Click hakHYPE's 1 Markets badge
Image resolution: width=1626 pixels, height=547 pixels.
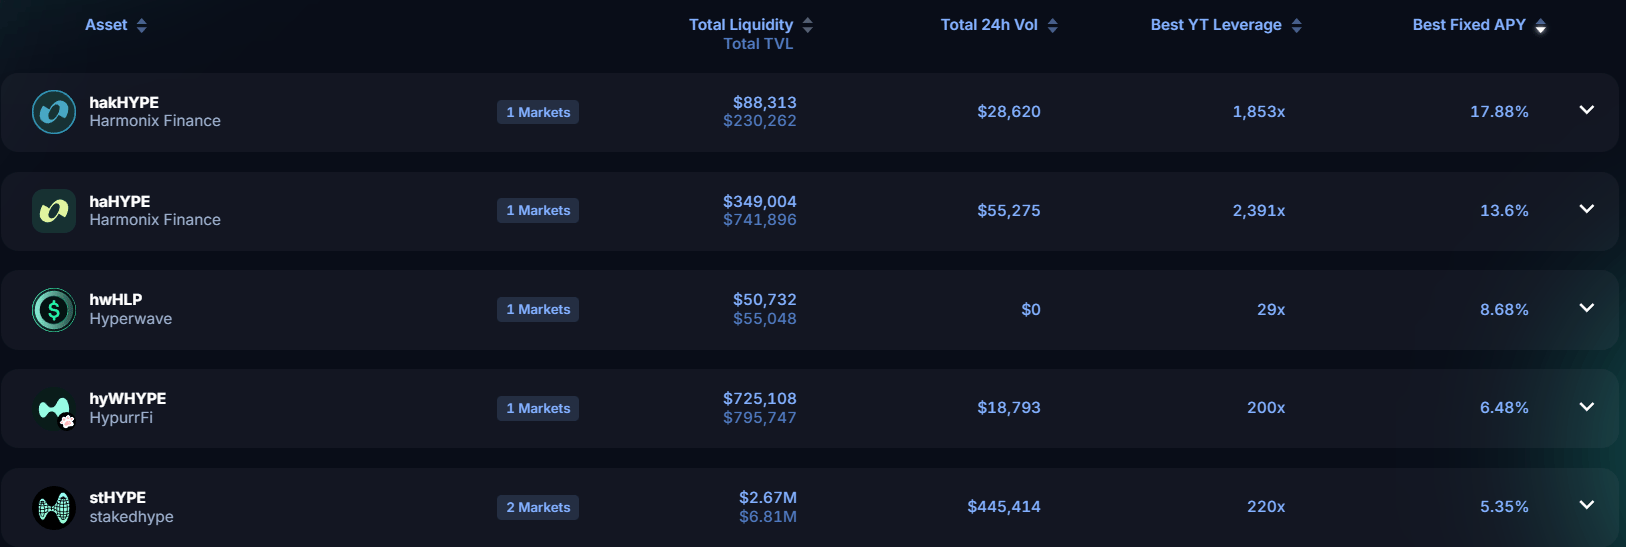pyautogui.click(x=538, y=112)
